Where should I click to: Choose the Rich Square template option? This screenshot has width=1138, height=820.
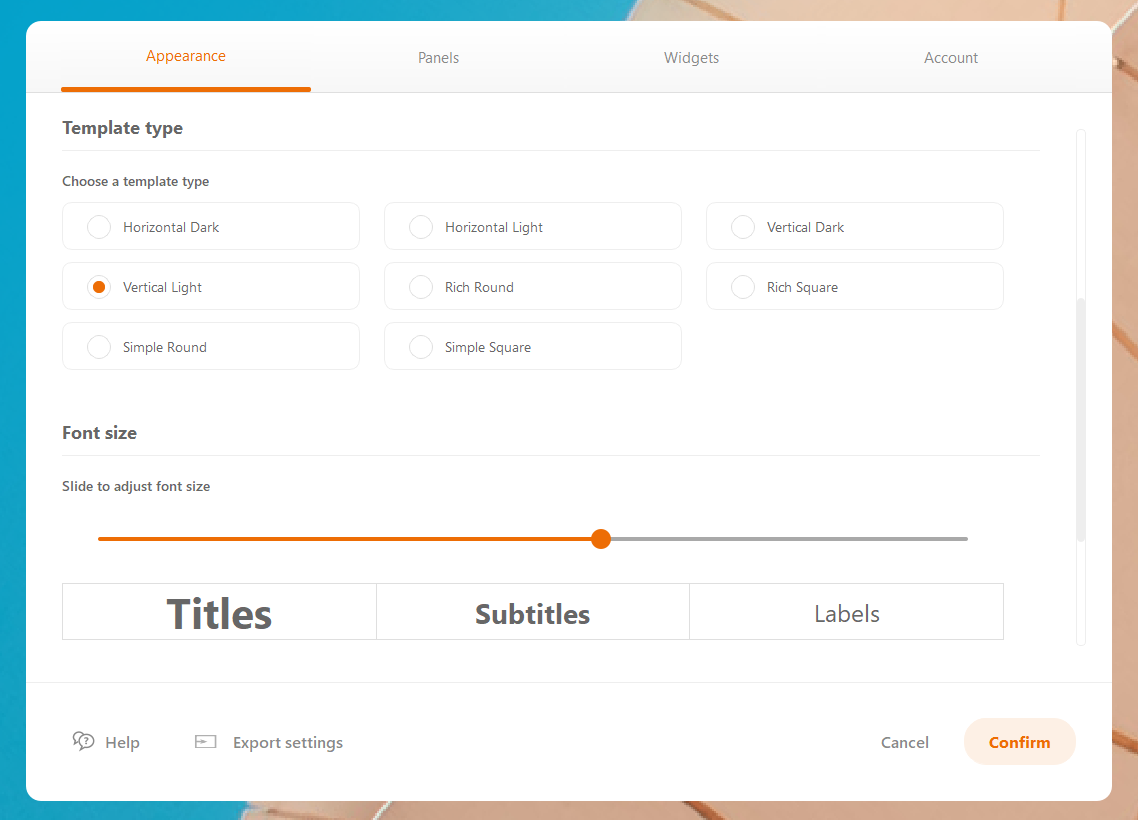point(743,287)
